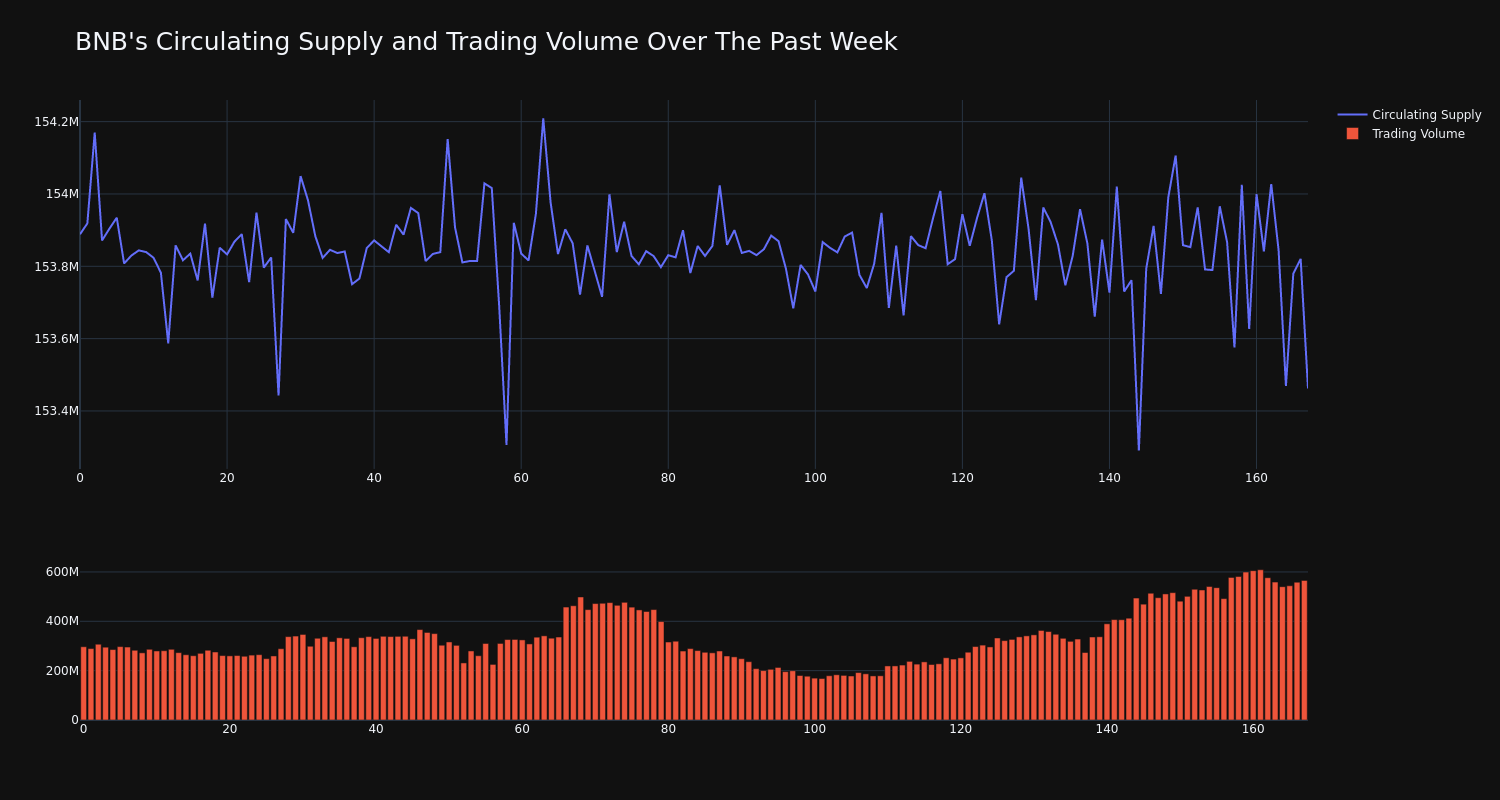Viewport: 1500px width, 800px height.
Task: Click the tallest volume bar near 161
Action: pyautogui.click(x=1260, y=645)
